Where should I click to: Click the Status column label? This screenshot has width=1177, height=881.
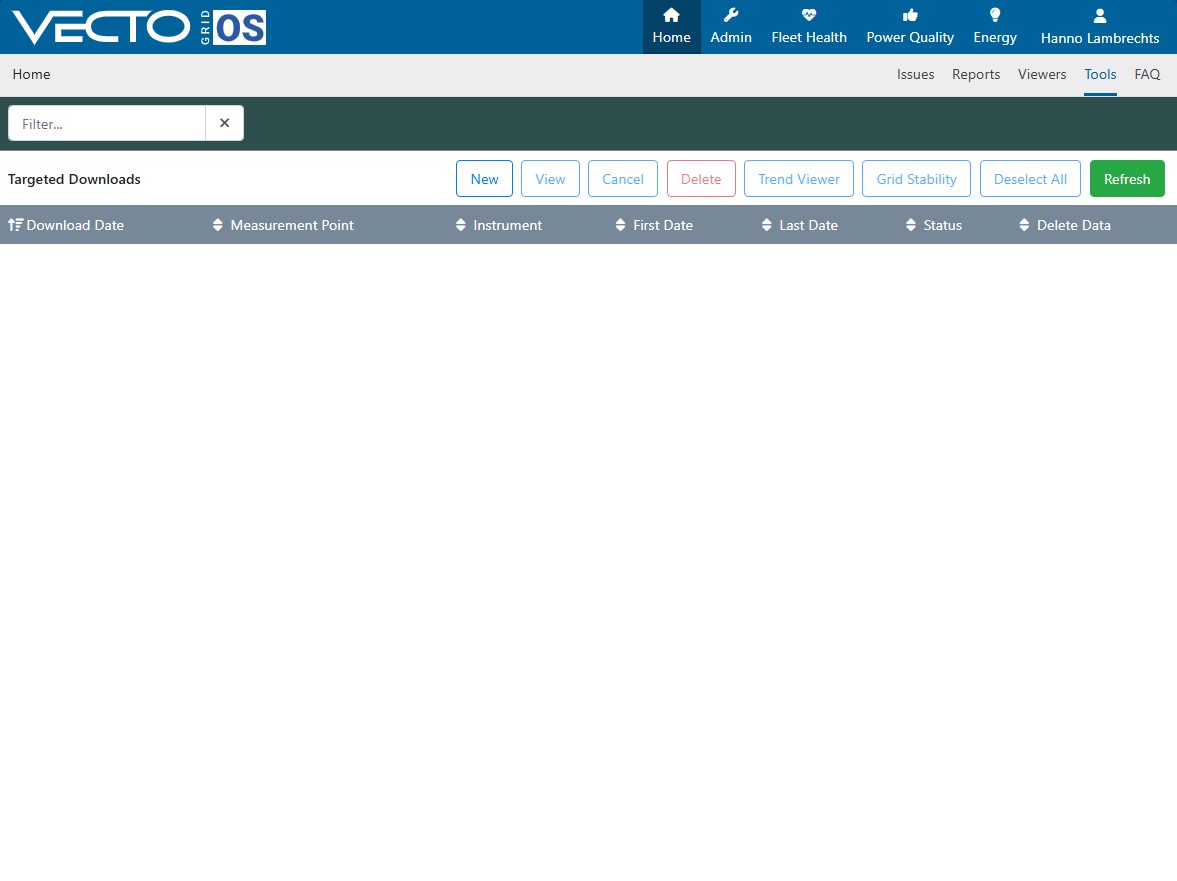(x=943, y=225)
